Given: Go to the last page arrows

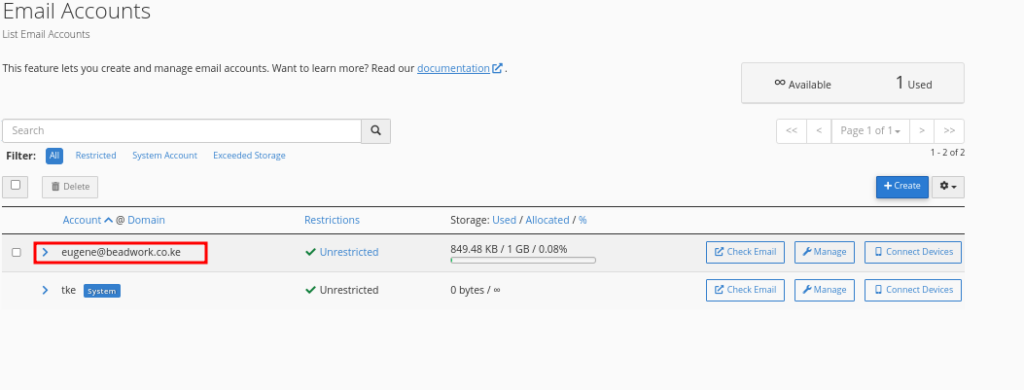Looking at the screenshot, I should coord(949,131).
